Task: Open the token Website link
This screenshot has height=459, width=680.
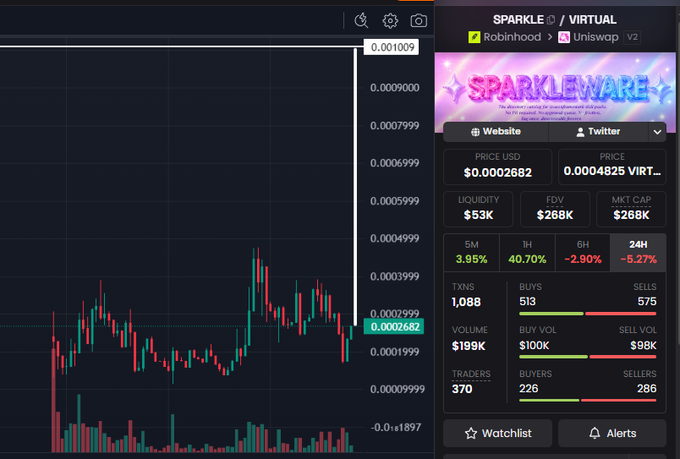Action: click(x=496, y=132)
